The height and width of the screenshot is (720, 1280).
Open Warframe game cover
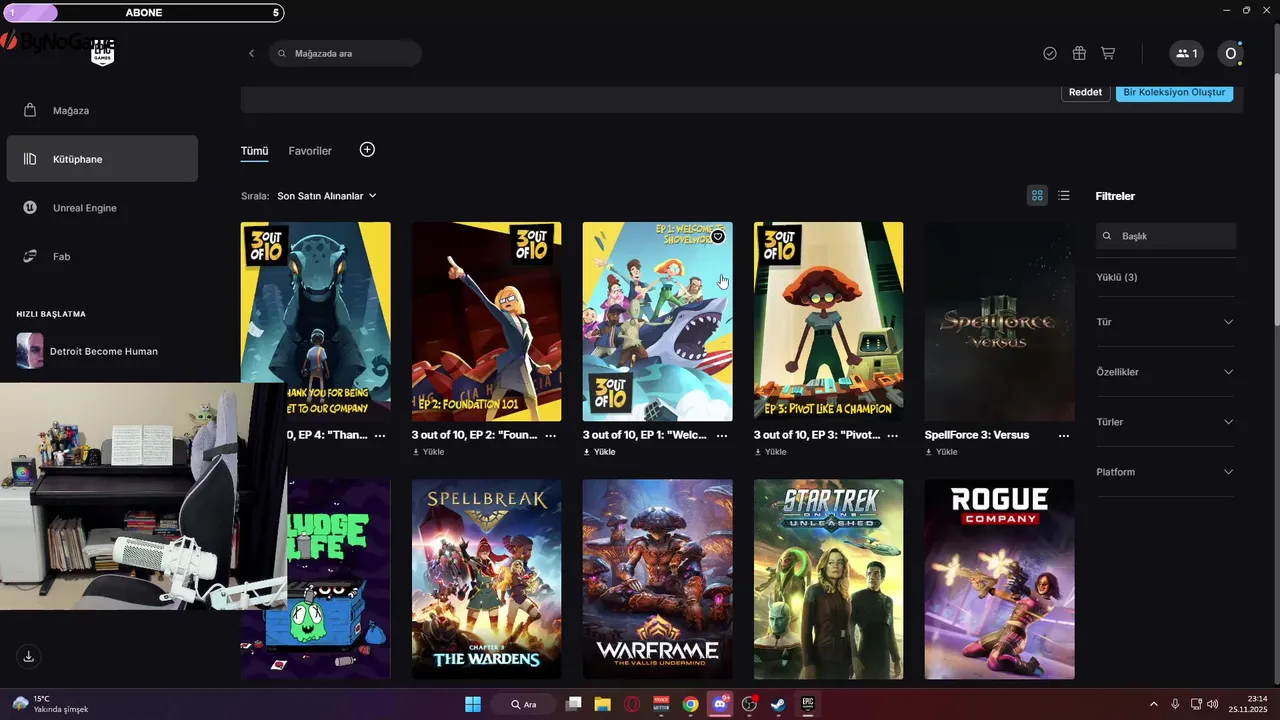click(658, 579)
